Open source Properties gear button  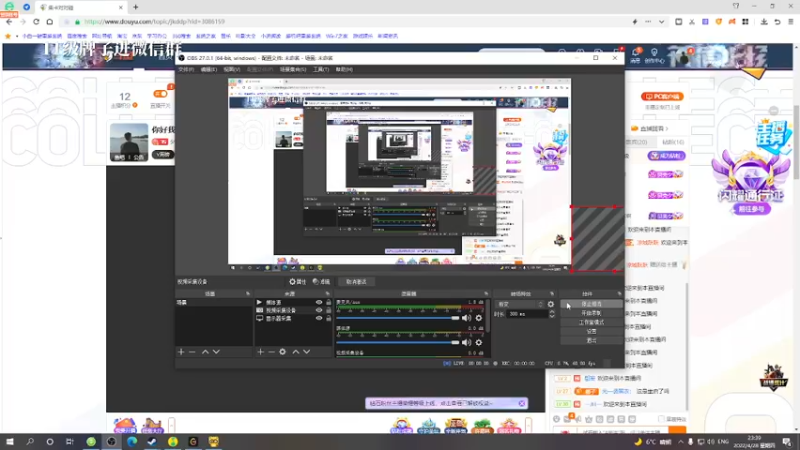pyautogui.click(x=297, y=282)
